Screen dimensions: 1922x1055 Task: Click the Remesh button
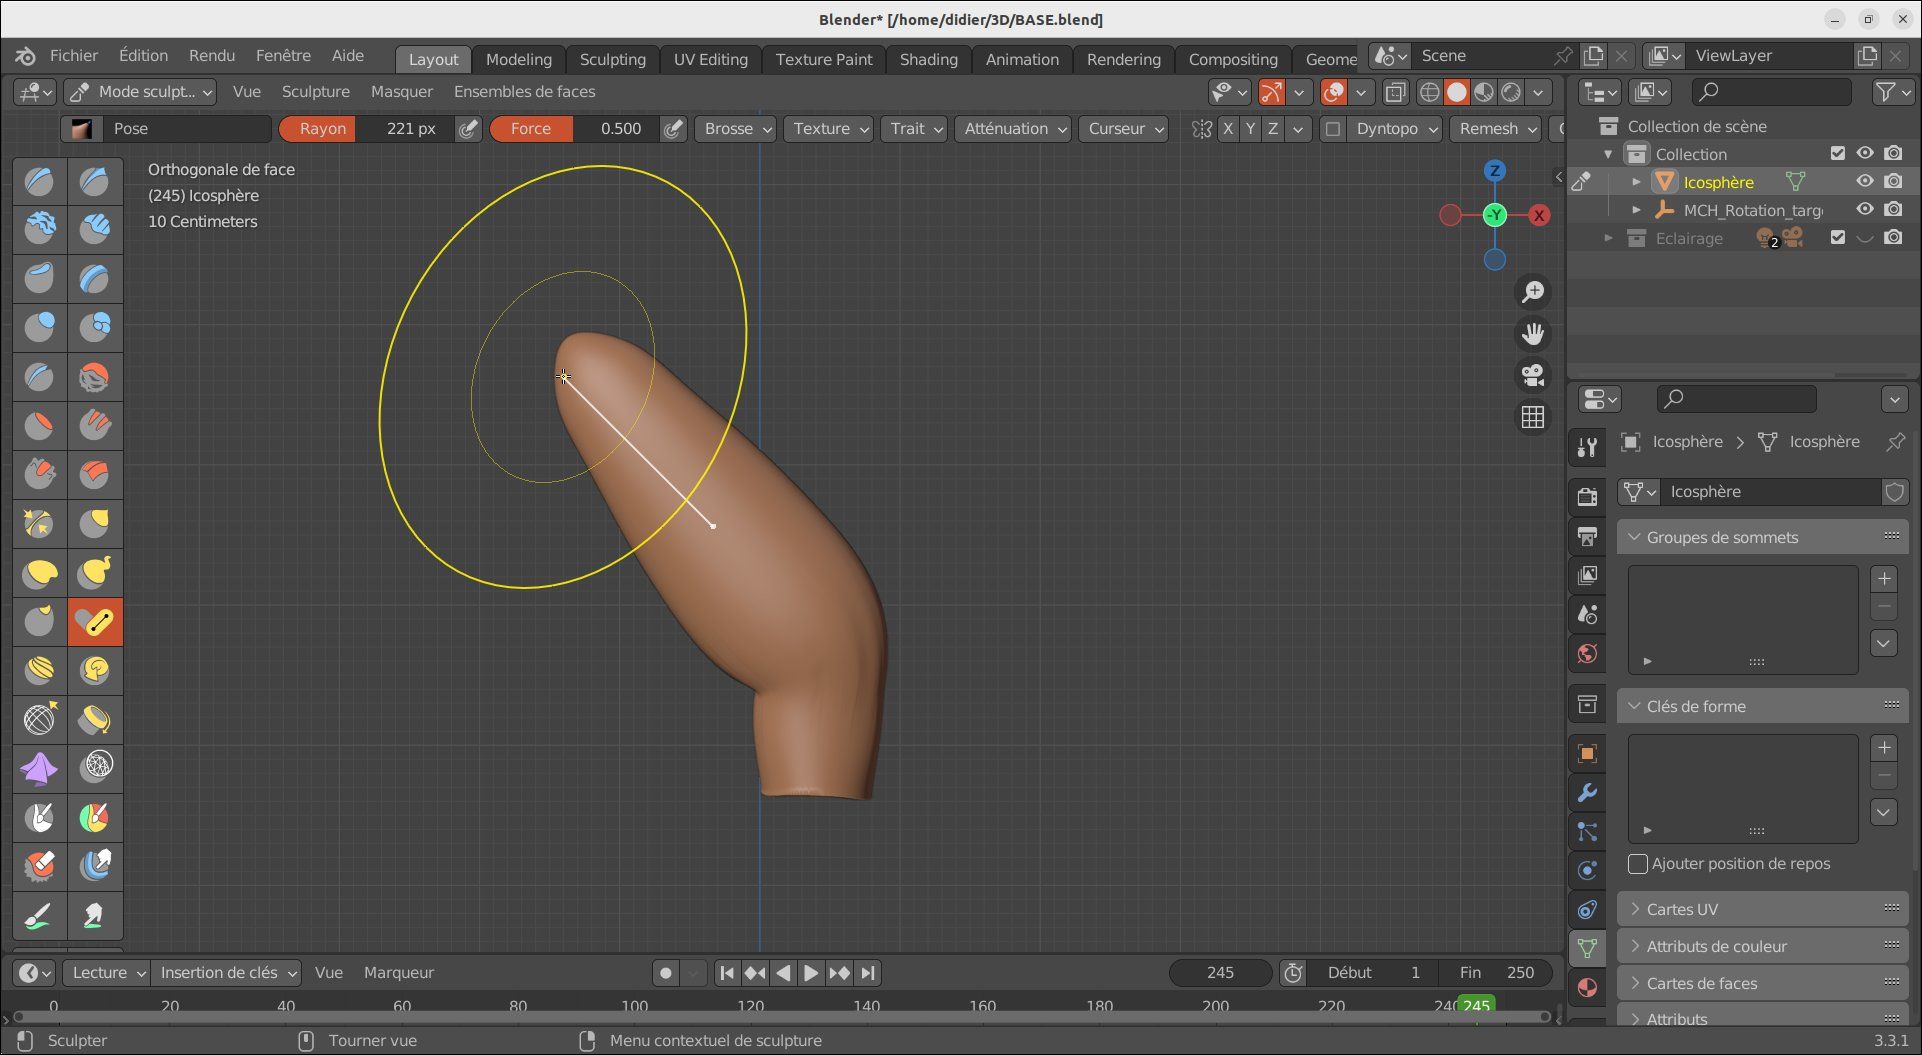(1497, 129)
